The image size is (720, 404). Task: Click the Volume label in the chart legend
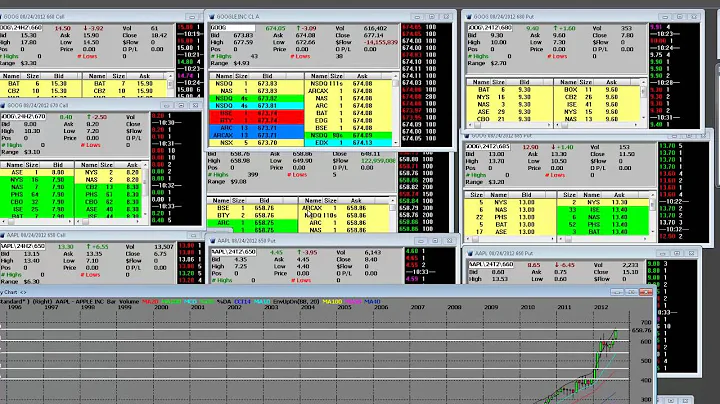(x=129, y=302)
